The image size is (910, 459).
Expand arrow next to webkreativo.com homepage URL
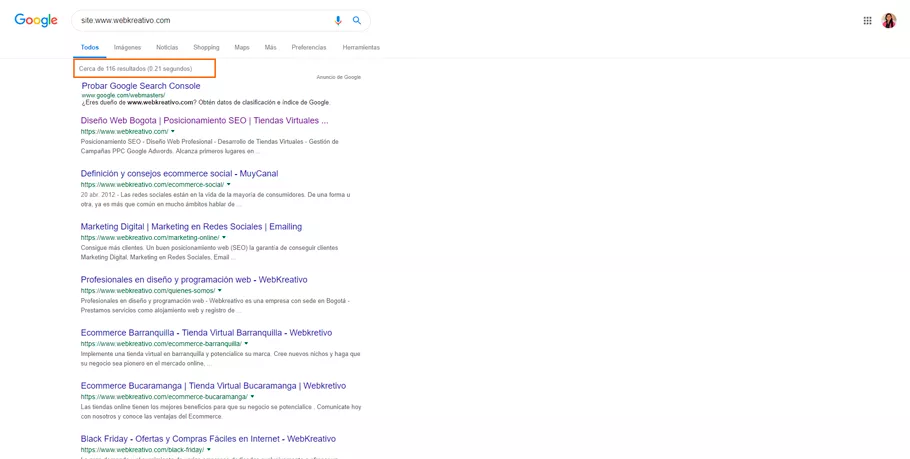[x=173, y=132]
